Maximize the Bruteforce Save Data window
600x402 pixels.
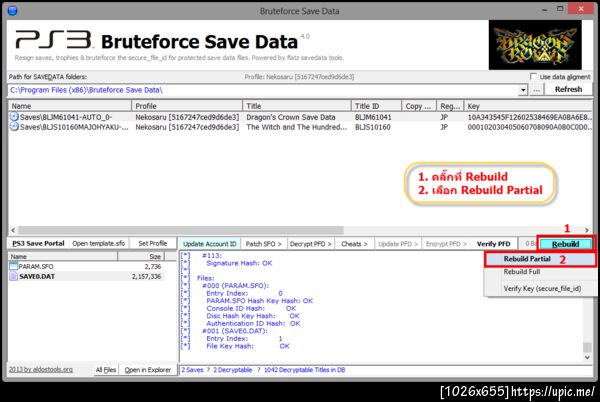tap(560, 9)
